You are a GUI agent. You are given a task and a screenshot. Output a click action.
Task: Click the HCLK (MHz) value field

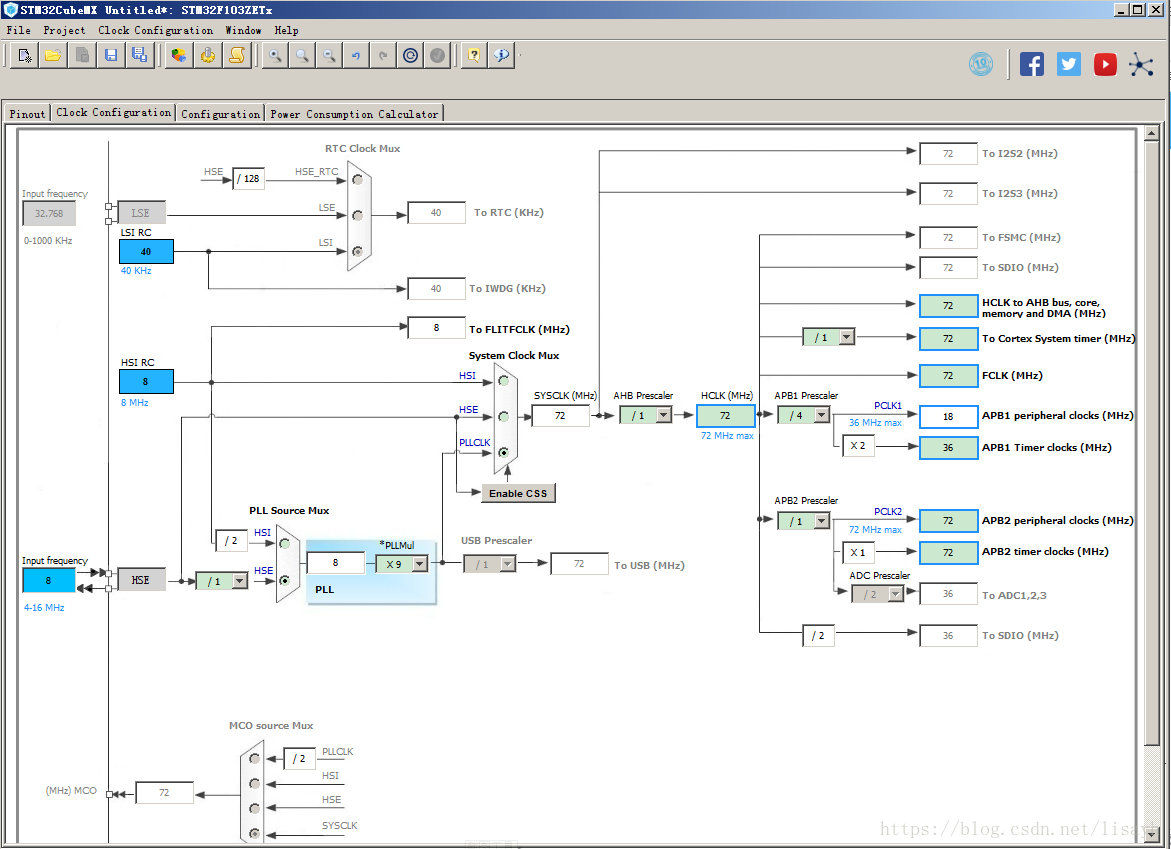pyautogui.click(x=725, y=416)
